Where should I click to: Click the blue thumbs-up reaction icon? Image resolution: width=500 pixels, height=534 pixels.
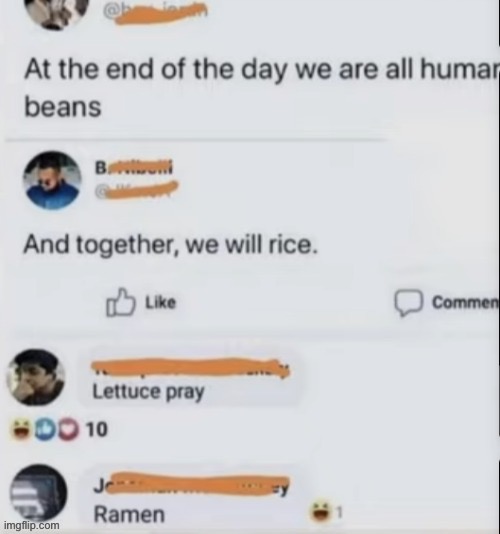[44, 430]
